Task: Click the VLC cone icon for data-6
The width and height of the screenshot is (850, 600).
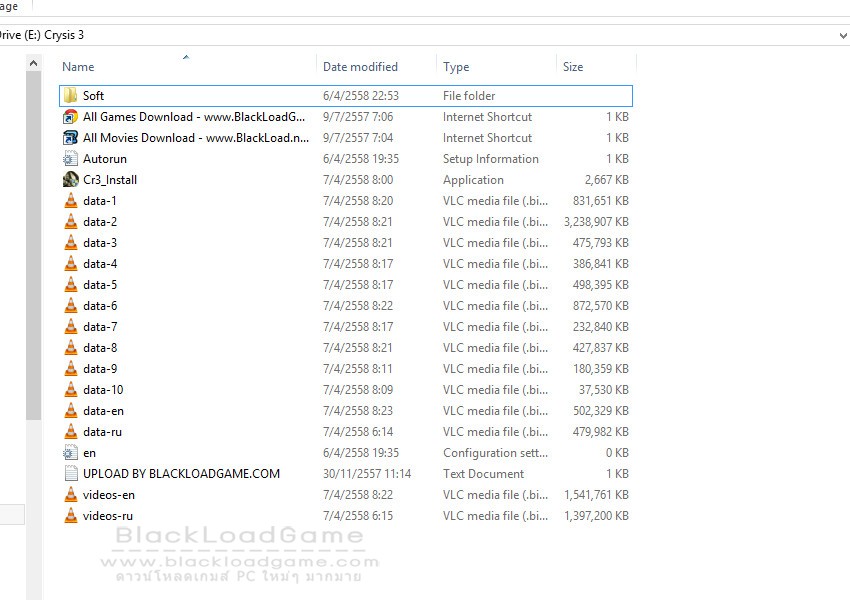Action: click(70, 306)
